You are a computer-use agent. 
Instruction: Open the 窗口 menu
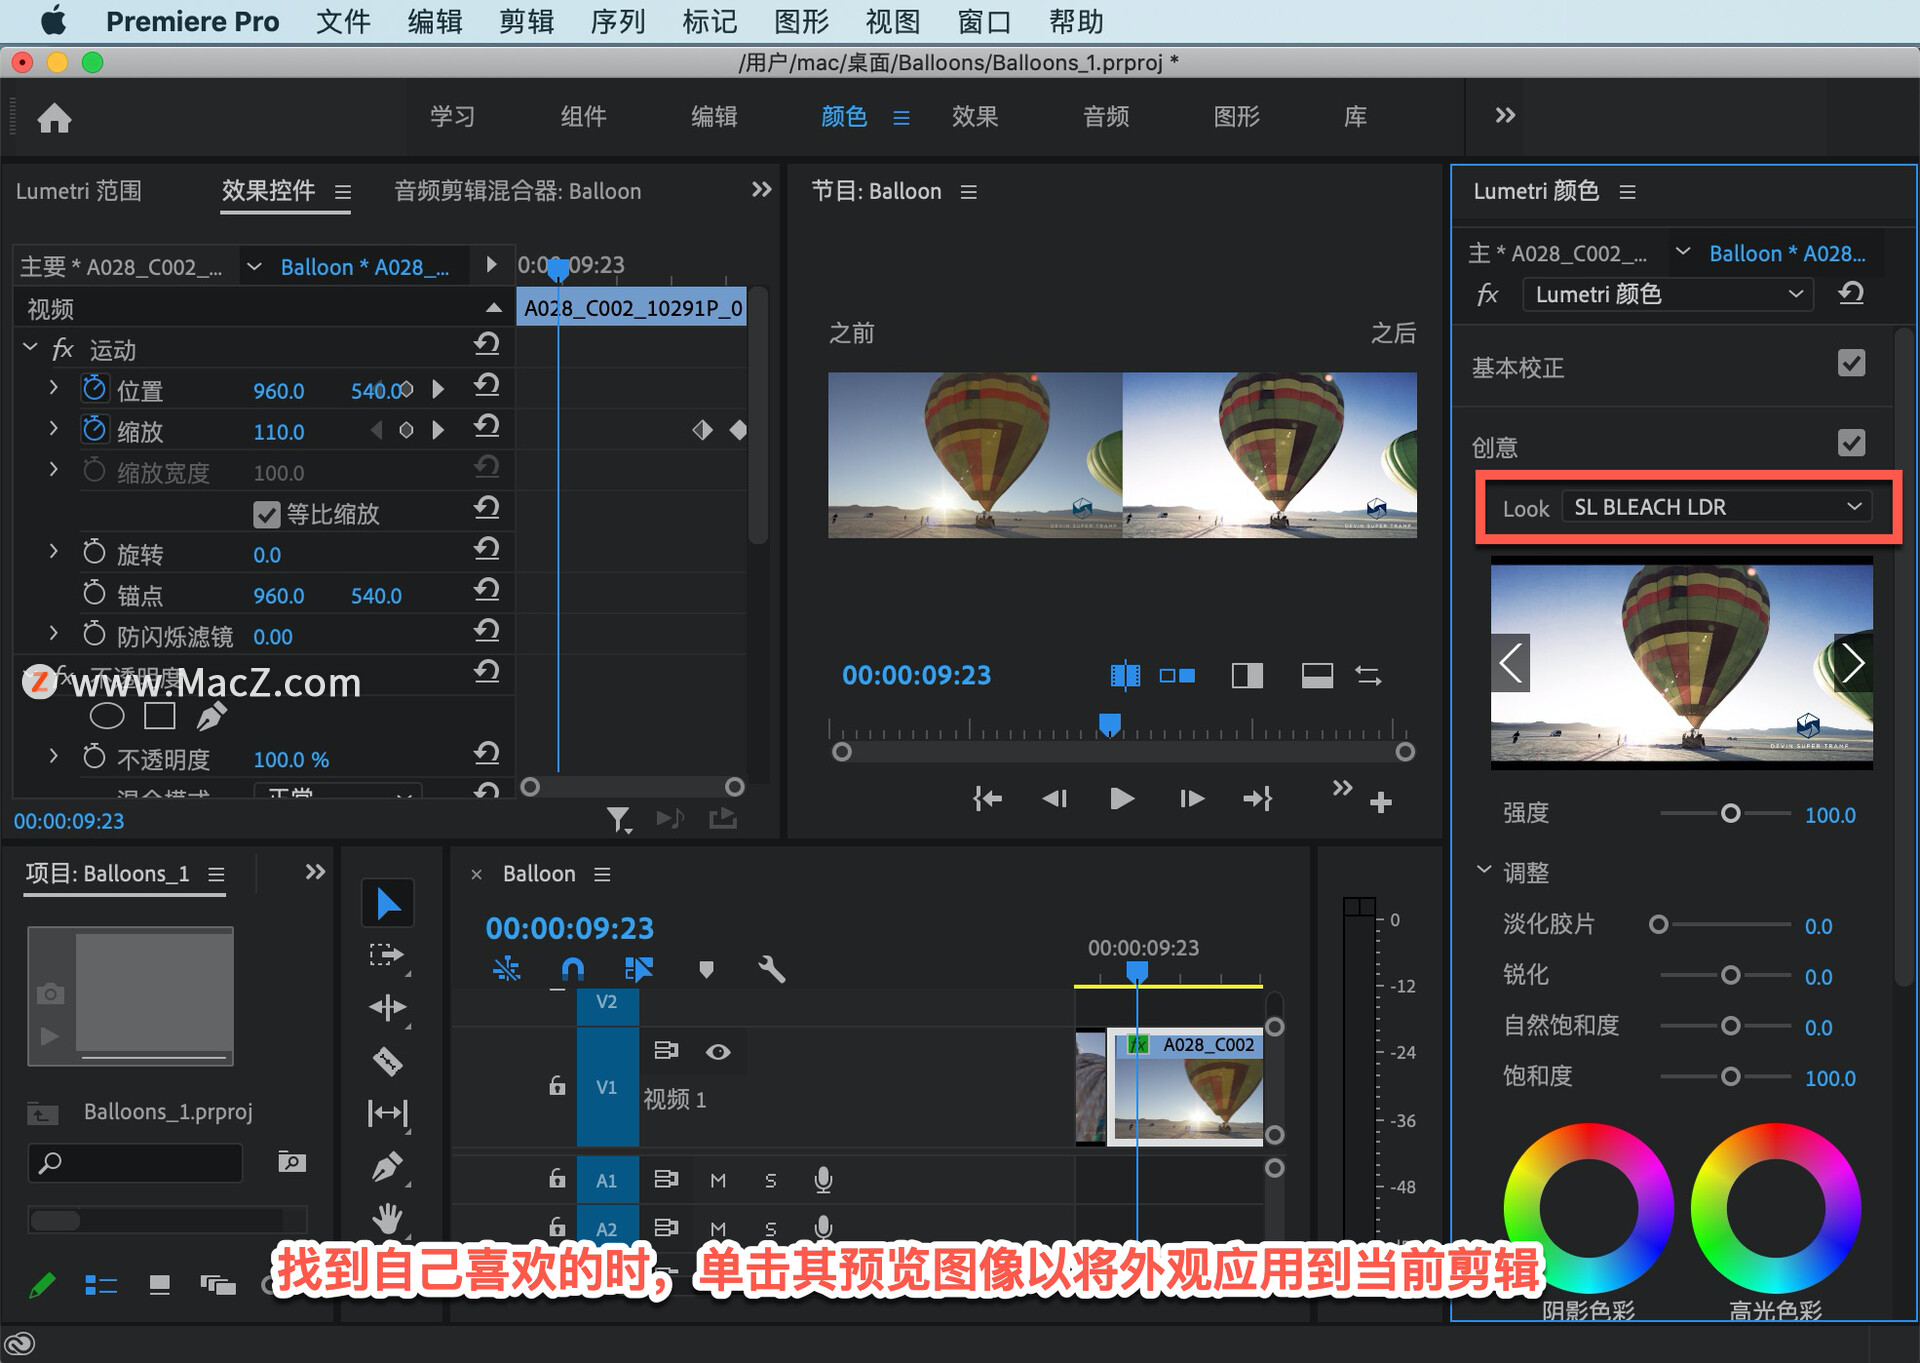pos(984,21)
